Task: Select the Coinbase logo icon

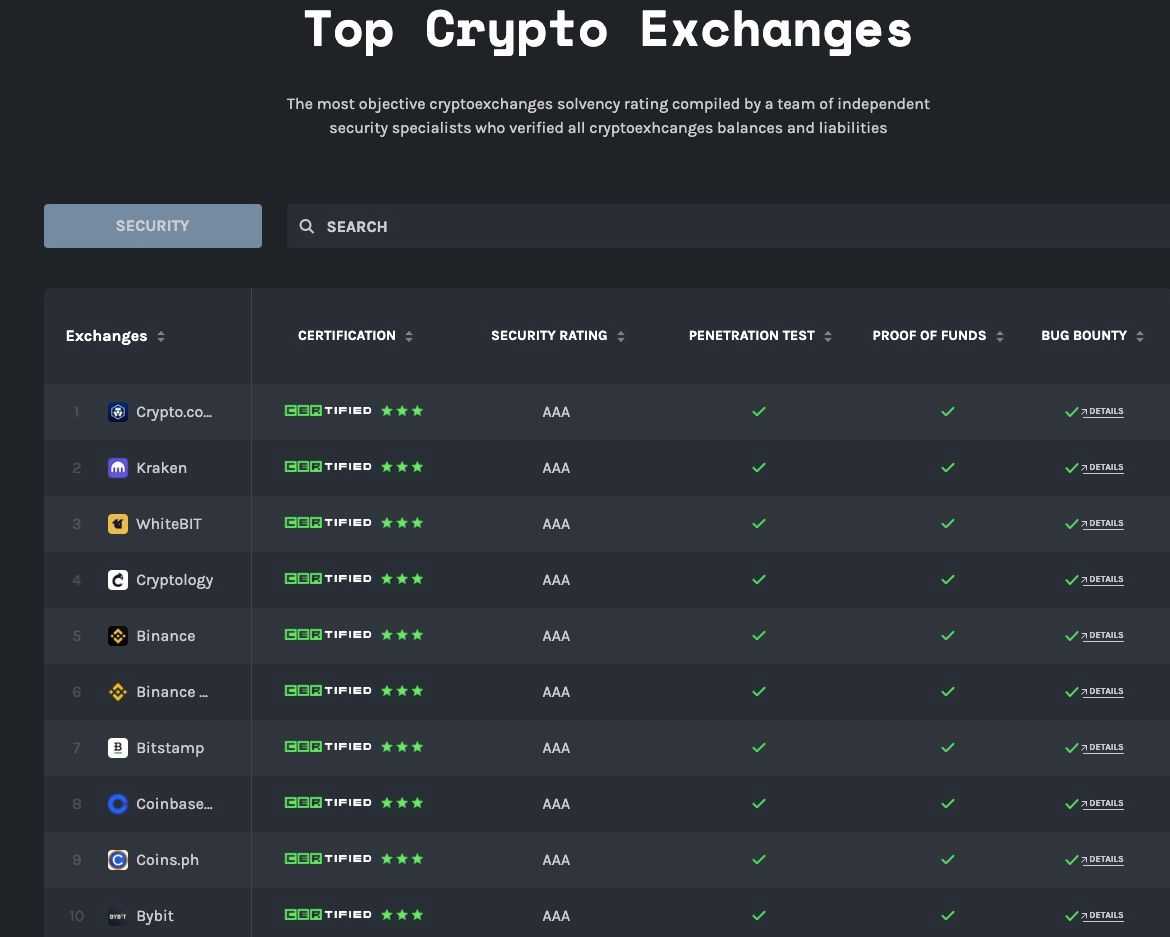Action: point(117,803)
